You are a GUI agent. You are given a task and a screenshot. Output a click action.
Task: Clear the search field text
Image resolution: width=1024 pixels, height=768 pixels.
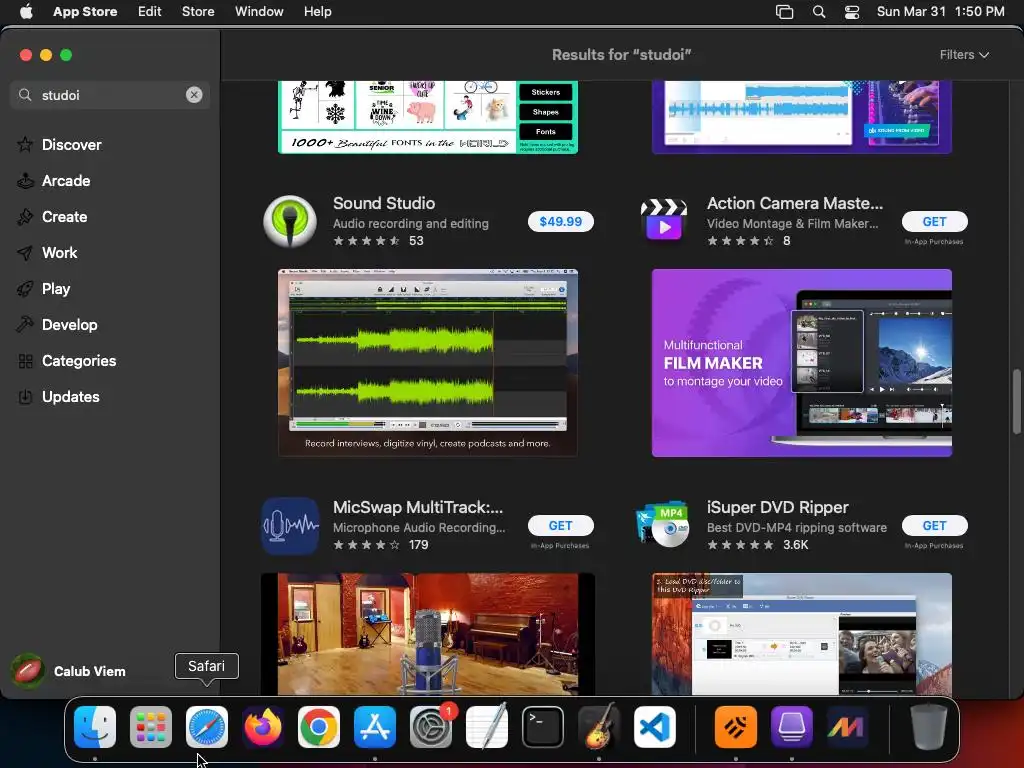tap(194, 95)
